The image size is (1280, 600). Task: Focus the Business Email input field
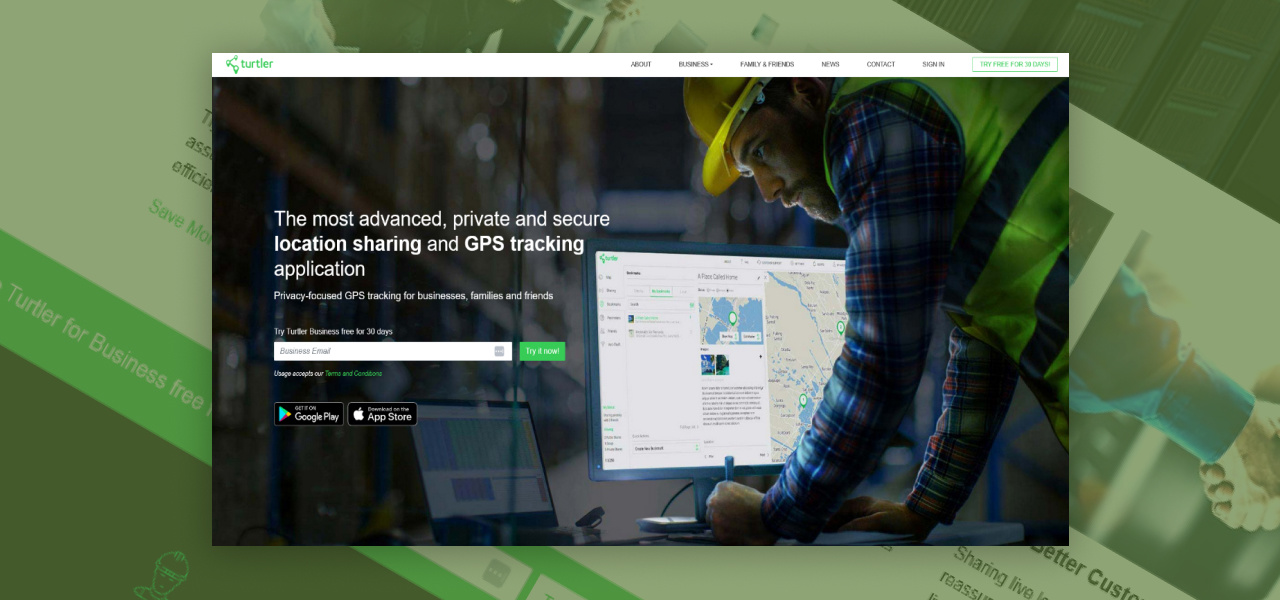click(x=393, y=351)
